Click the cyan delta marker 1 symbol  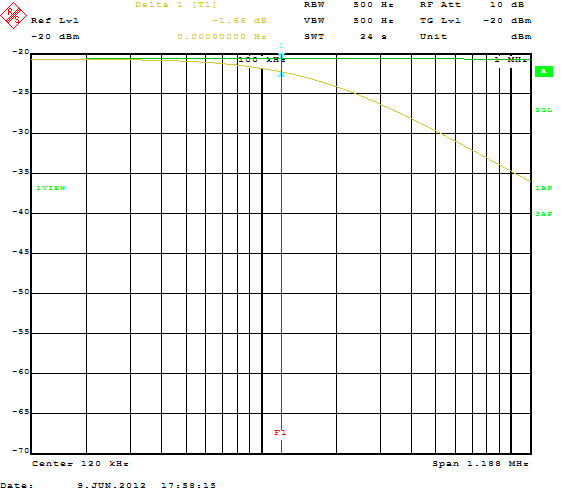pyautogui.click(x=281, y=74)
